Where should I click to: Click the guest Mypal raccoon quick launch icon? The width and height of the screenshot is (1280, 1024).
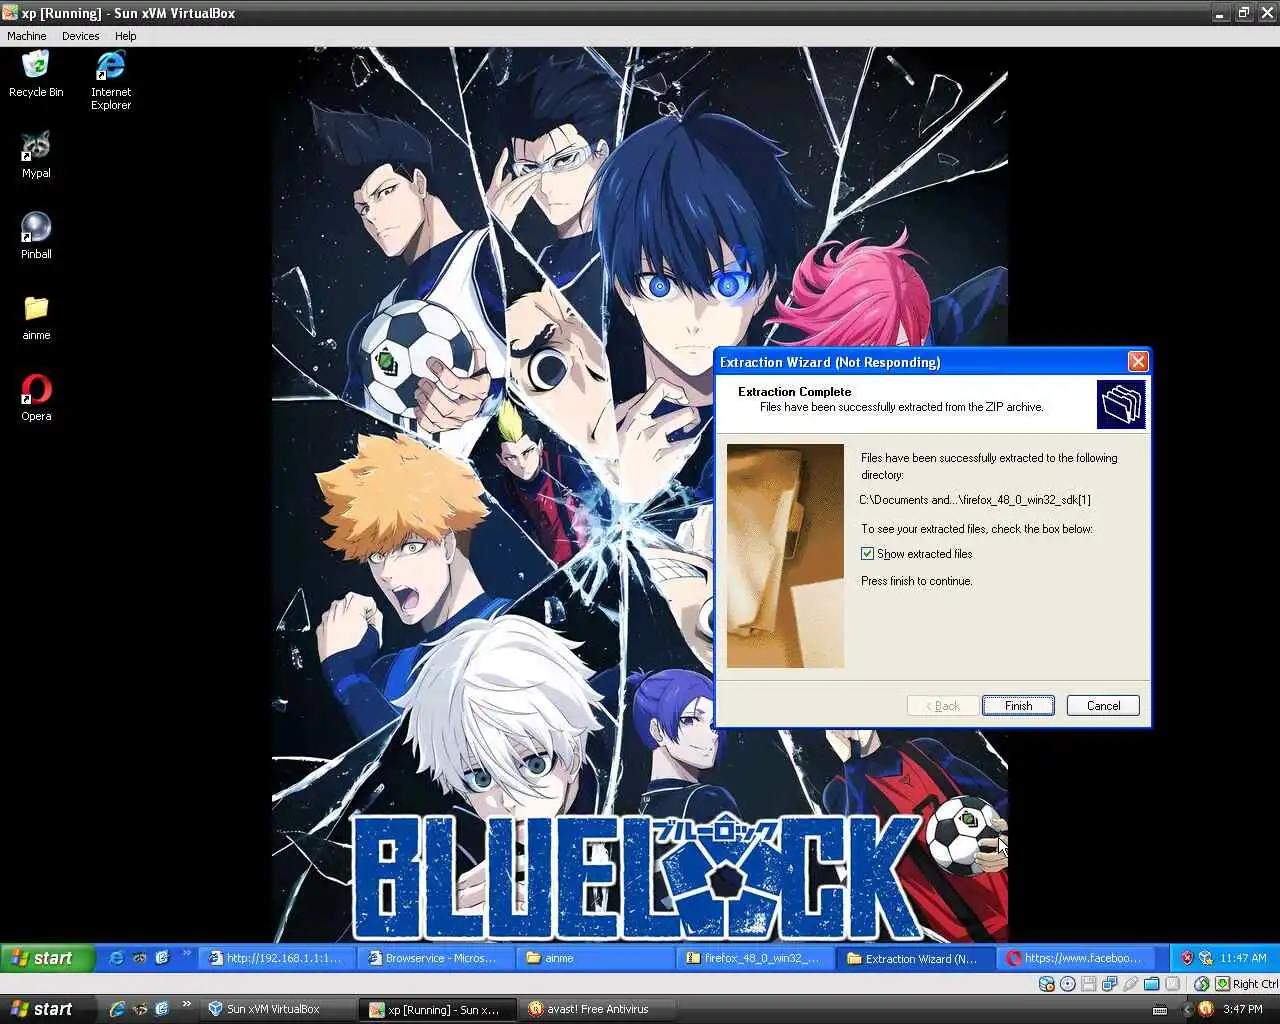(139, 958)
